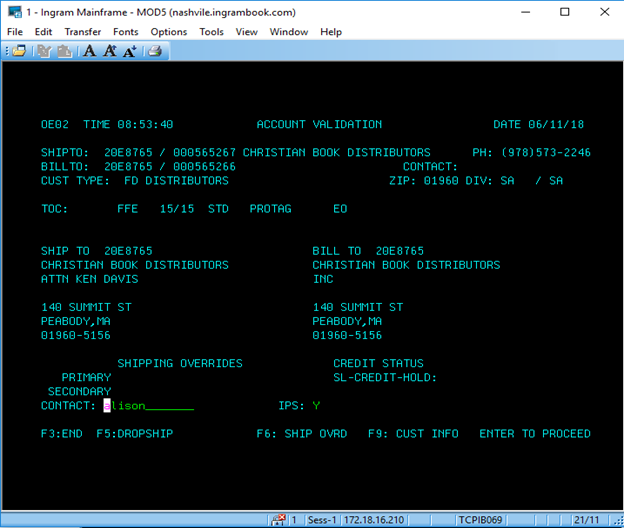Open the Window menu
The height and width of the screenshot is (528, 624).
click(289, 32)
